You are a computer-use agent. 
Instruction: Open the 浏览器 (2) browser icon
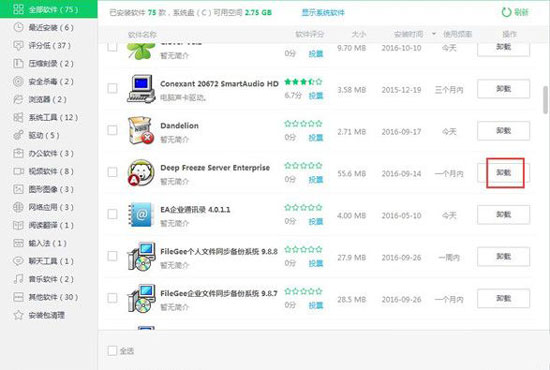[x=18, y=99]
